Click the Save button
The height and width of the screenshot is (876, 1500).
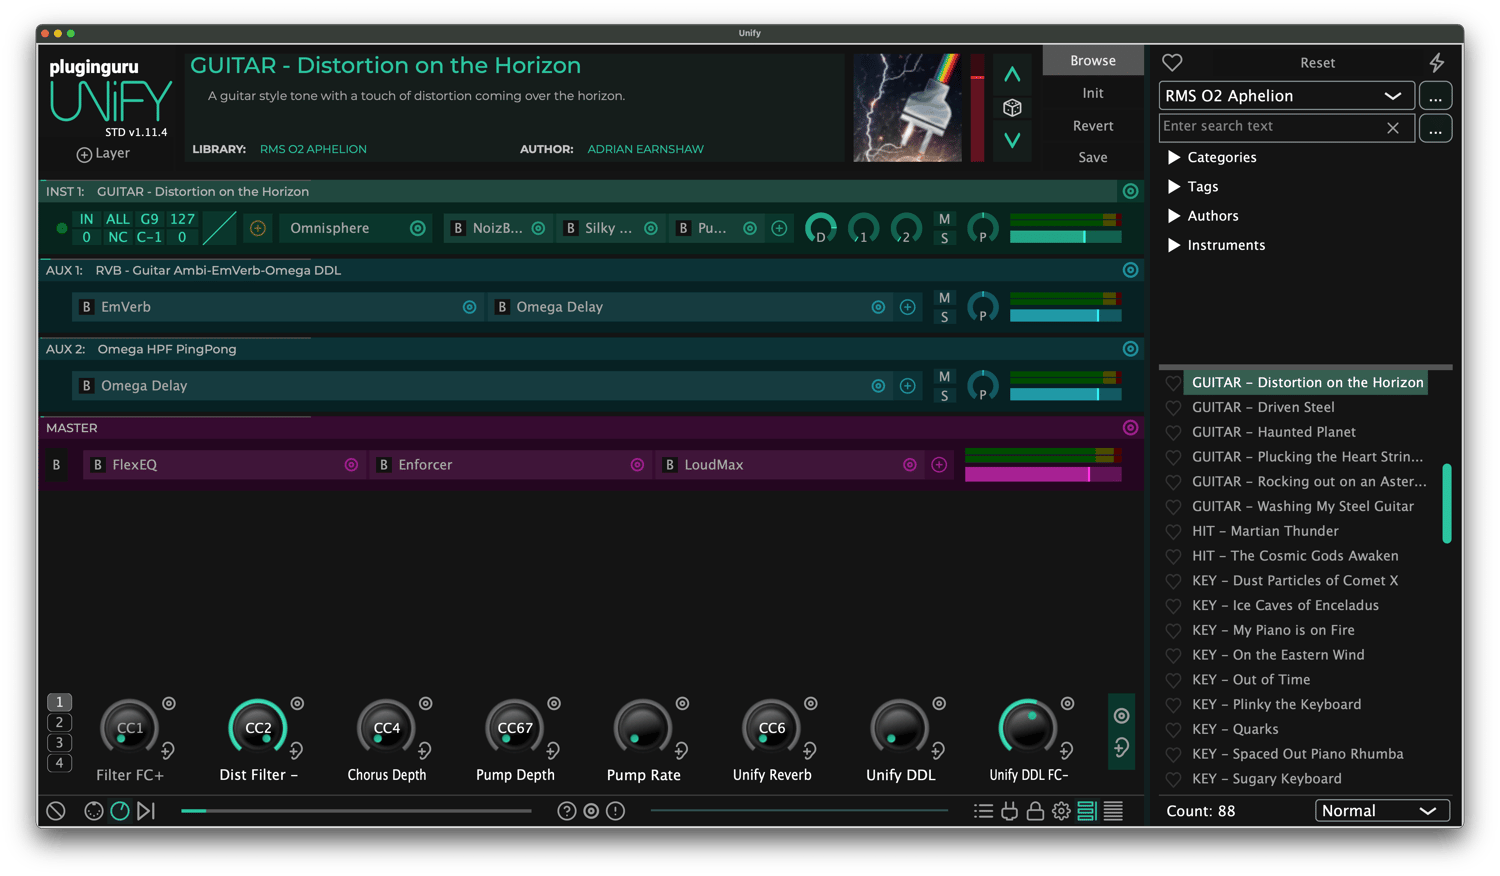(1092, 157)
